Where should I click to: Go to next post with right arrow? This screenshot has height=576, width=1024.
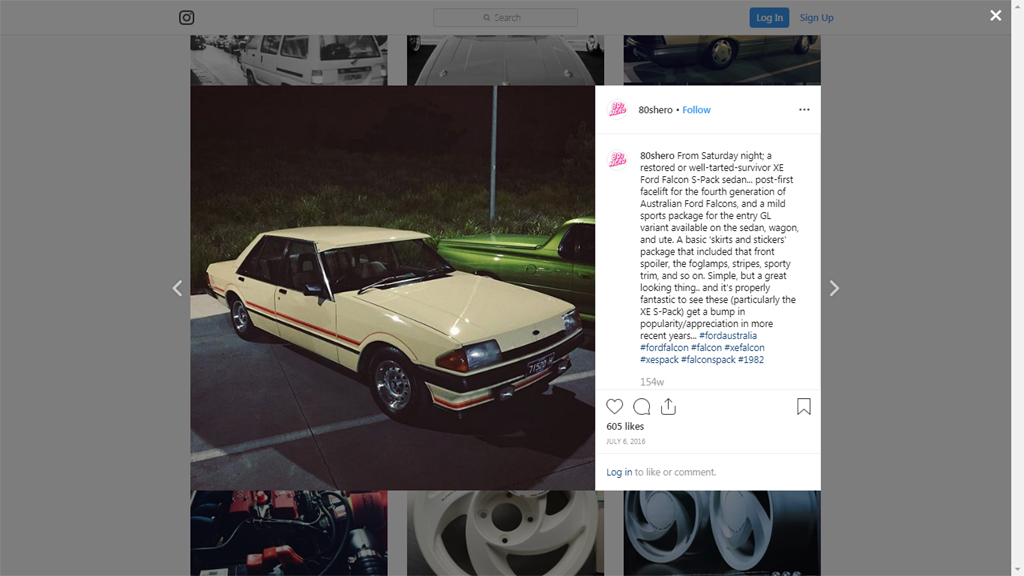click(834, 288)
